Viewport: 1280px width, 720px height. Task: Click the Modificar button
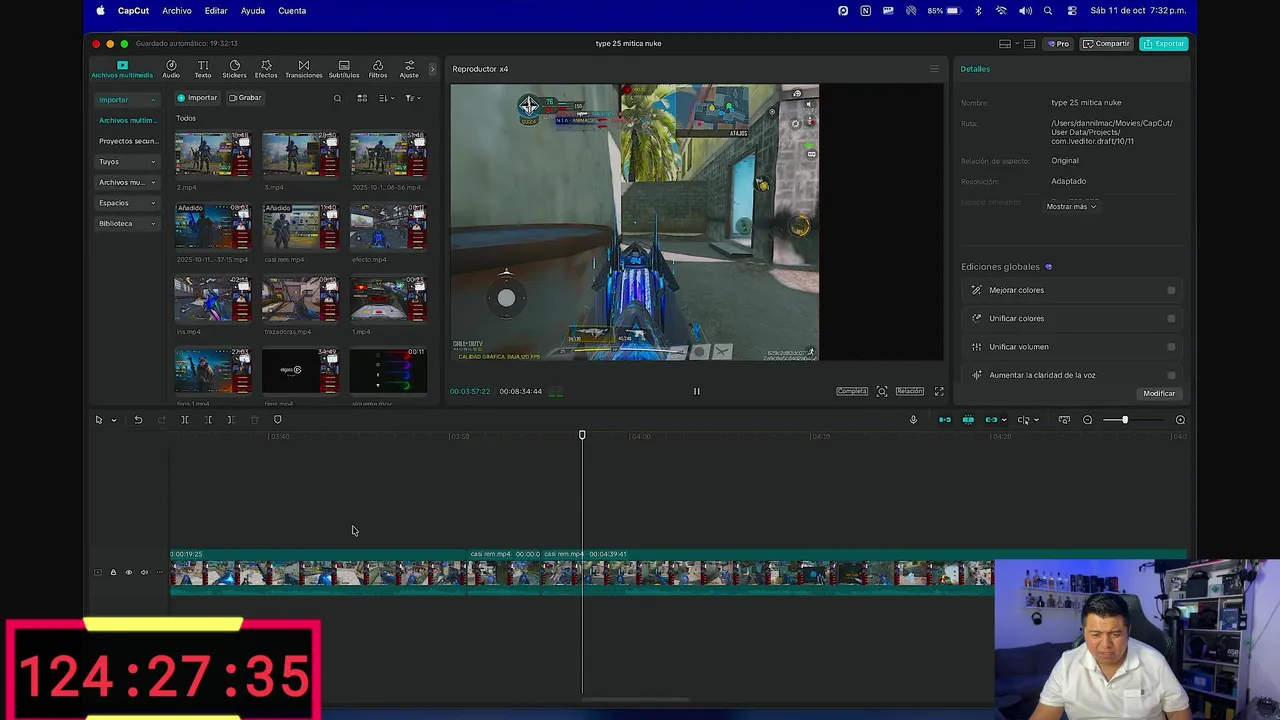point(1159,393)
